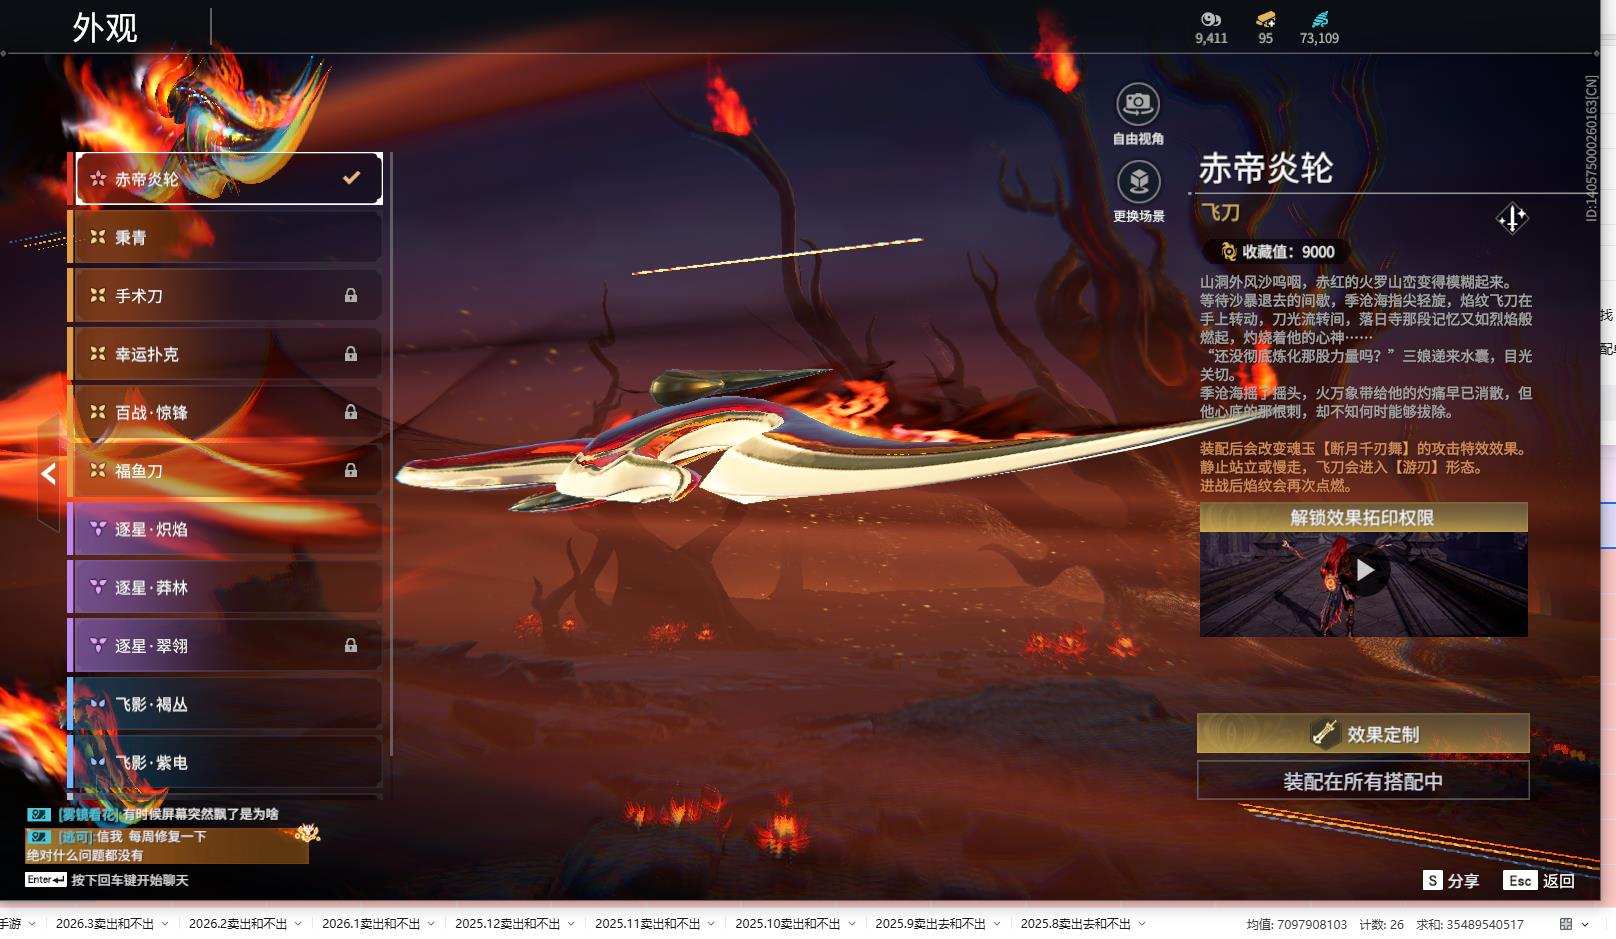
Task: Click the 3D rotate arrows icon beside 赤帝炎轮 title
Action: 1513,218
